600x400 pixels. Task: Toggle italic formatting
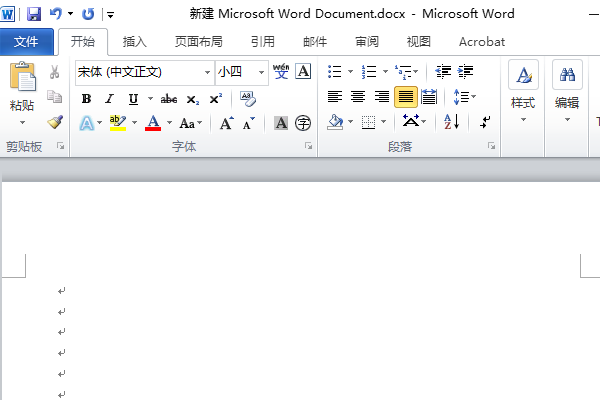tap(109, 99)
